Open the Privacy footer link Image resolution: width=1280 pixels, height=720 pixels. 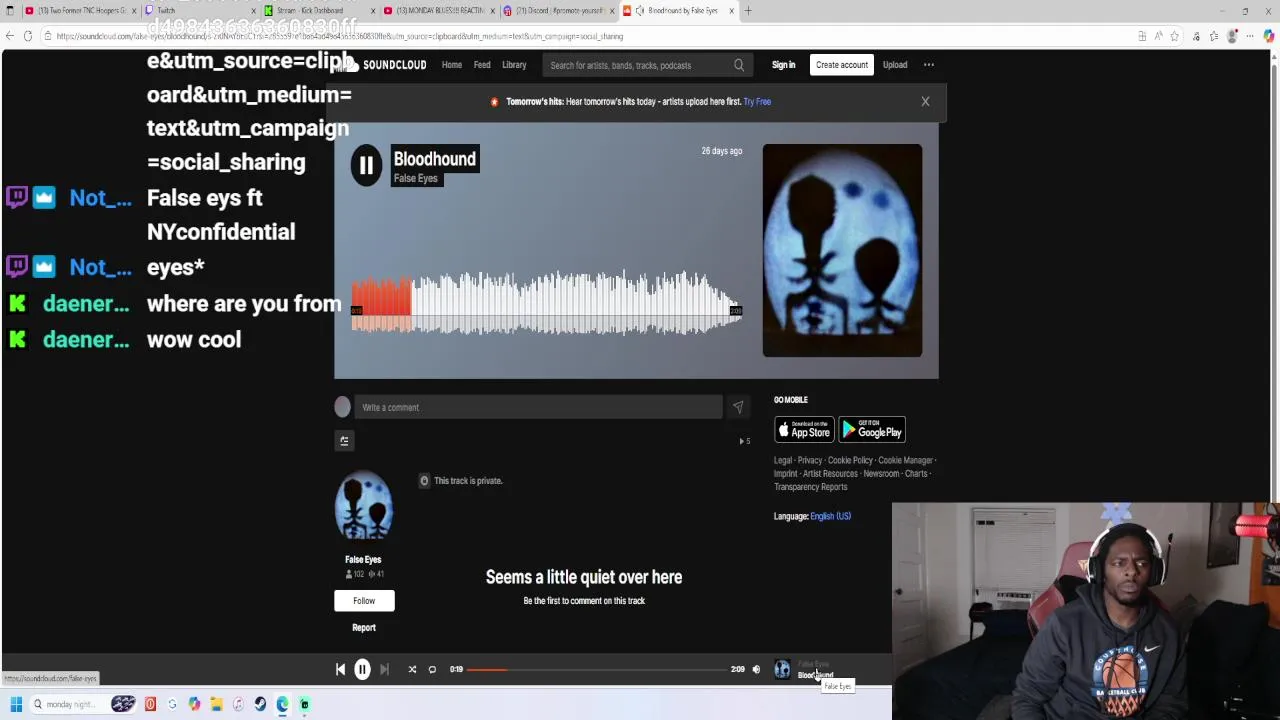click(x=810, y=460)
